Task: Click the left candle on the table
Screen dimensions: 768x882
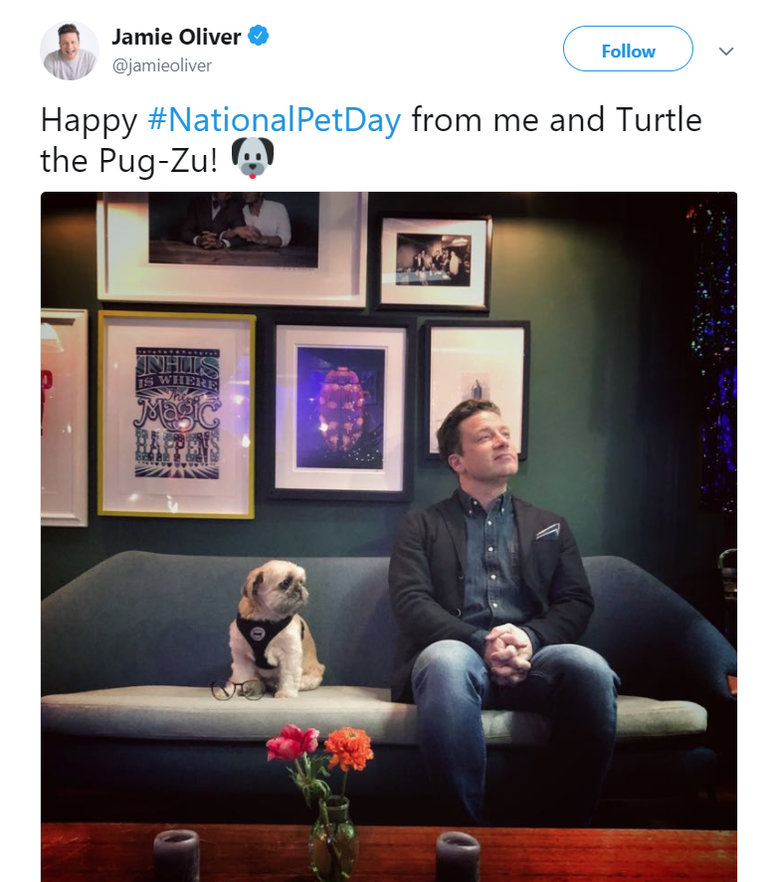Action: pyautogui.click(x=176, y=856)
